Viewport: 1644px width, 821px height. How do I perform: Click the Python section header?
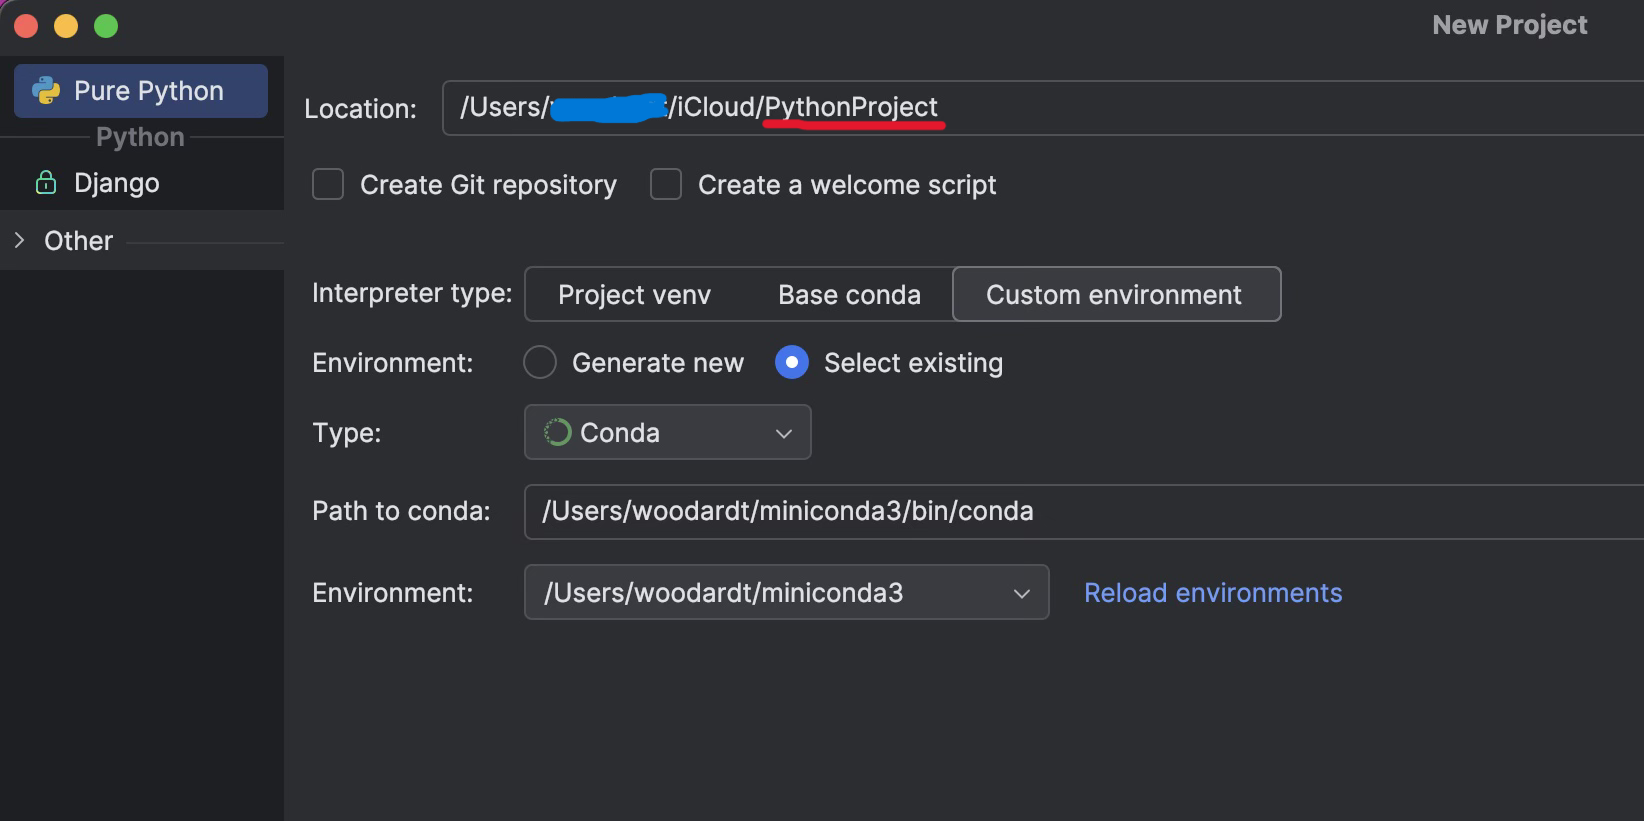tap(140, 137)
